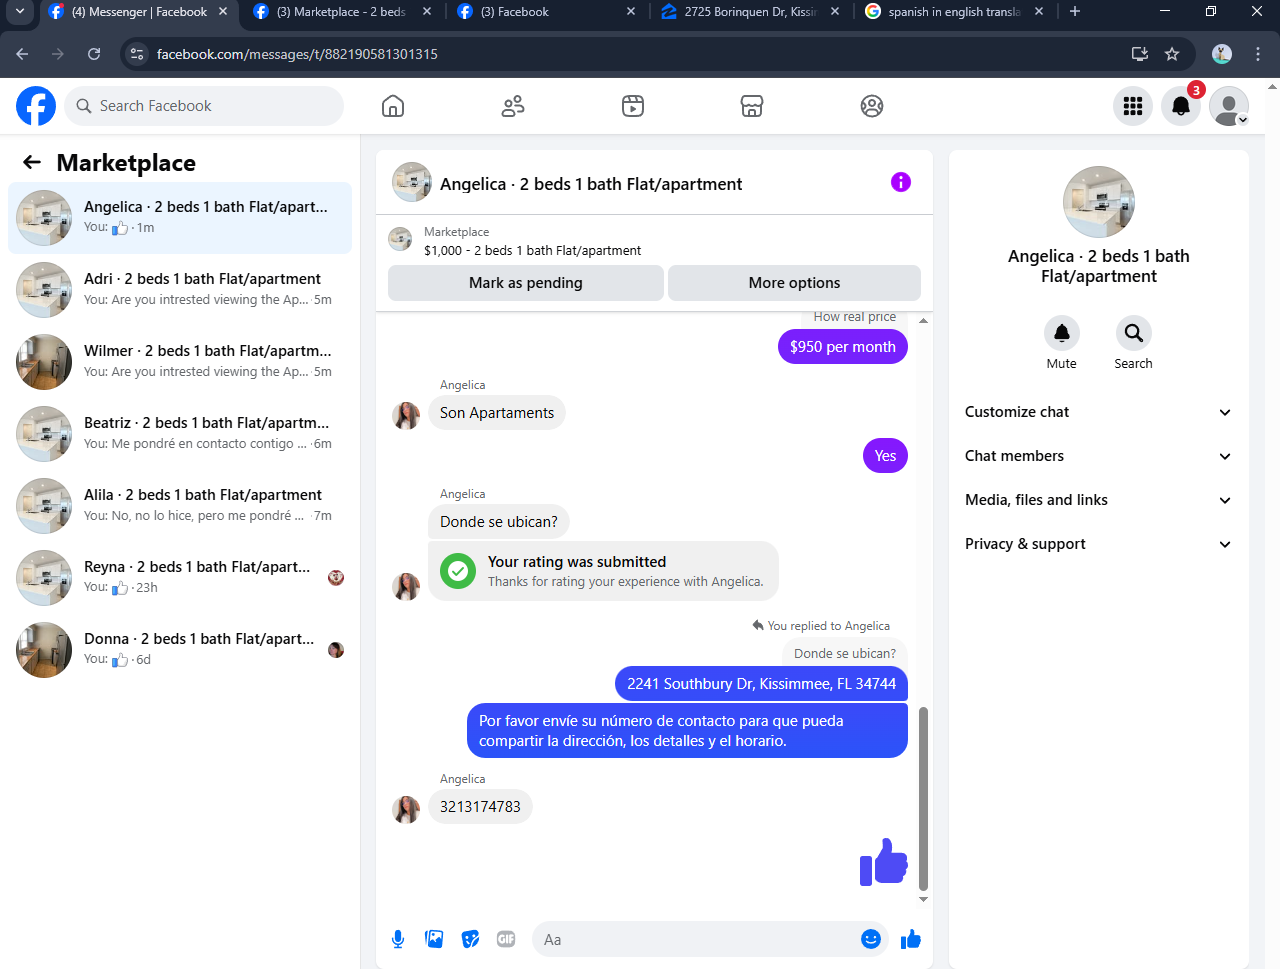The image size is (1280, 969).
Task: Switch to the (3) Facebook tab
Action: point(546,12)
